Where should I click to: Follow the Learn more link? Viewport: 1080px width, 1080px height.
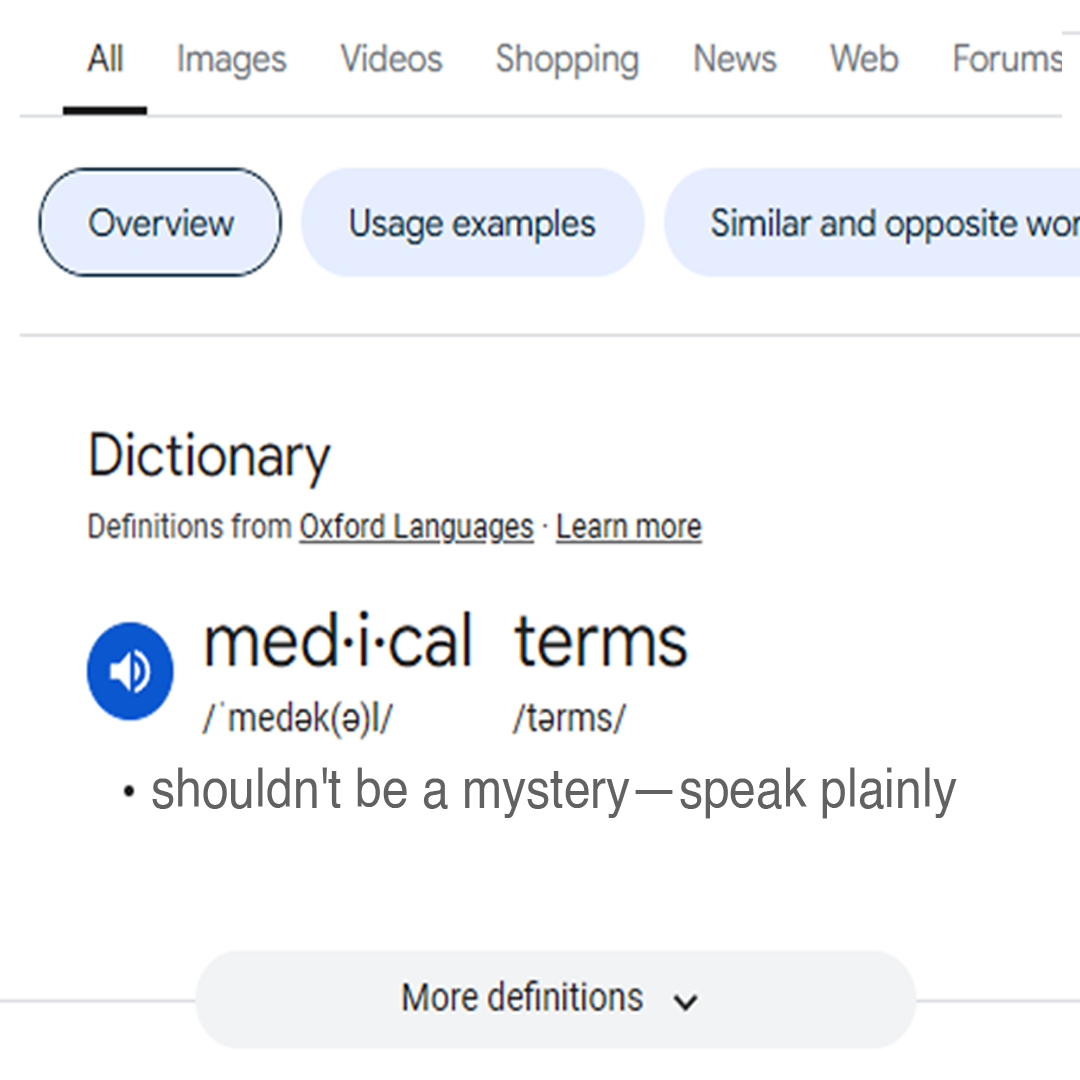pos(628,527)
